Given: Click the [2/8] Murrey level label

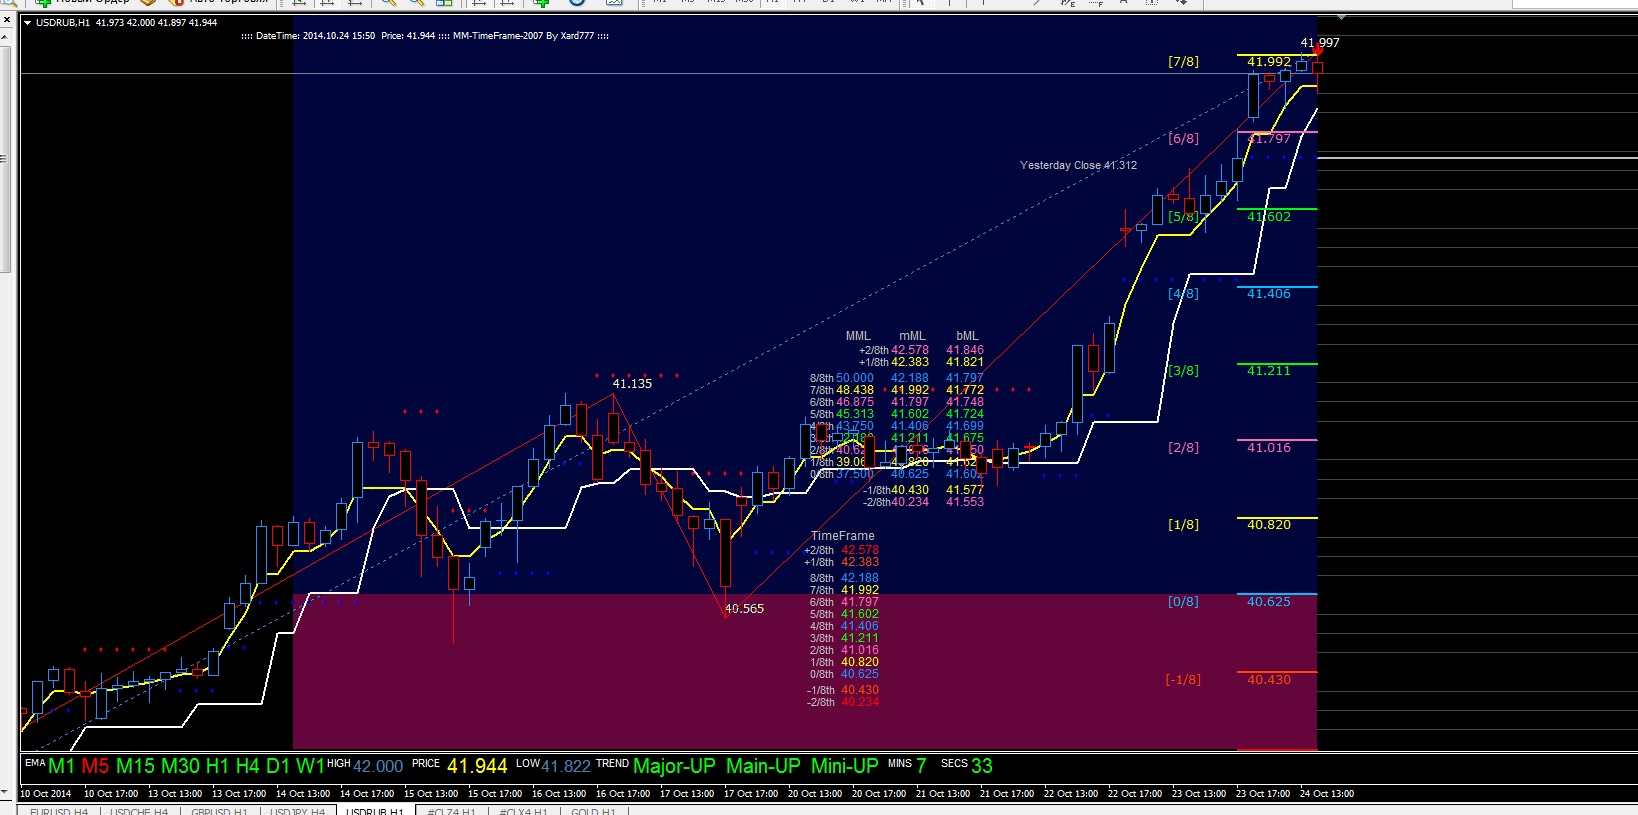Looking at the screenshot, I should click(1183, 448).
